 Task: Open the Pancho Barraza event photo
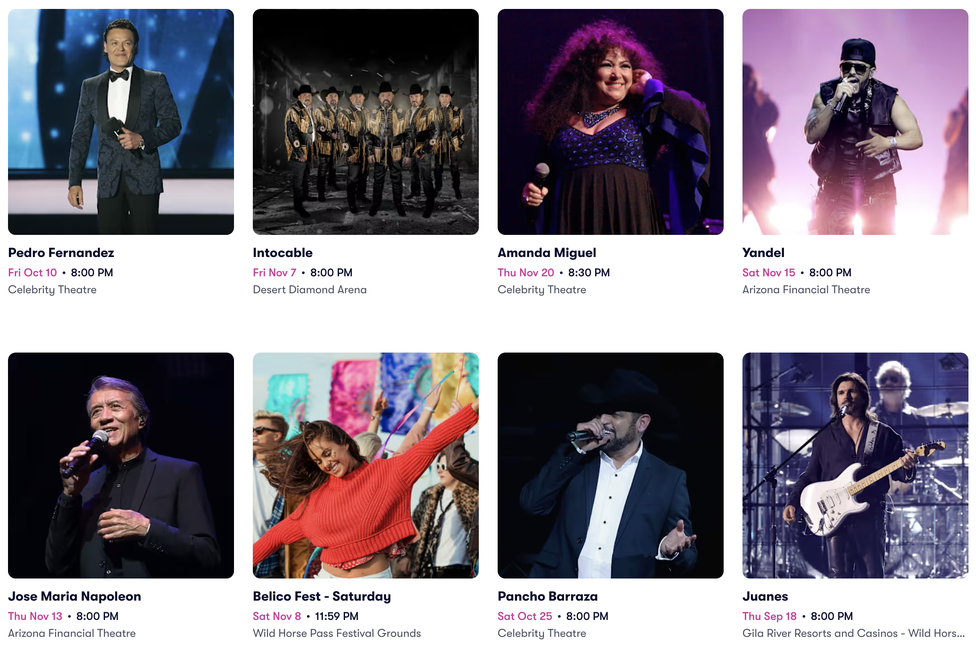pyautogui.click(x=611, y=465)
